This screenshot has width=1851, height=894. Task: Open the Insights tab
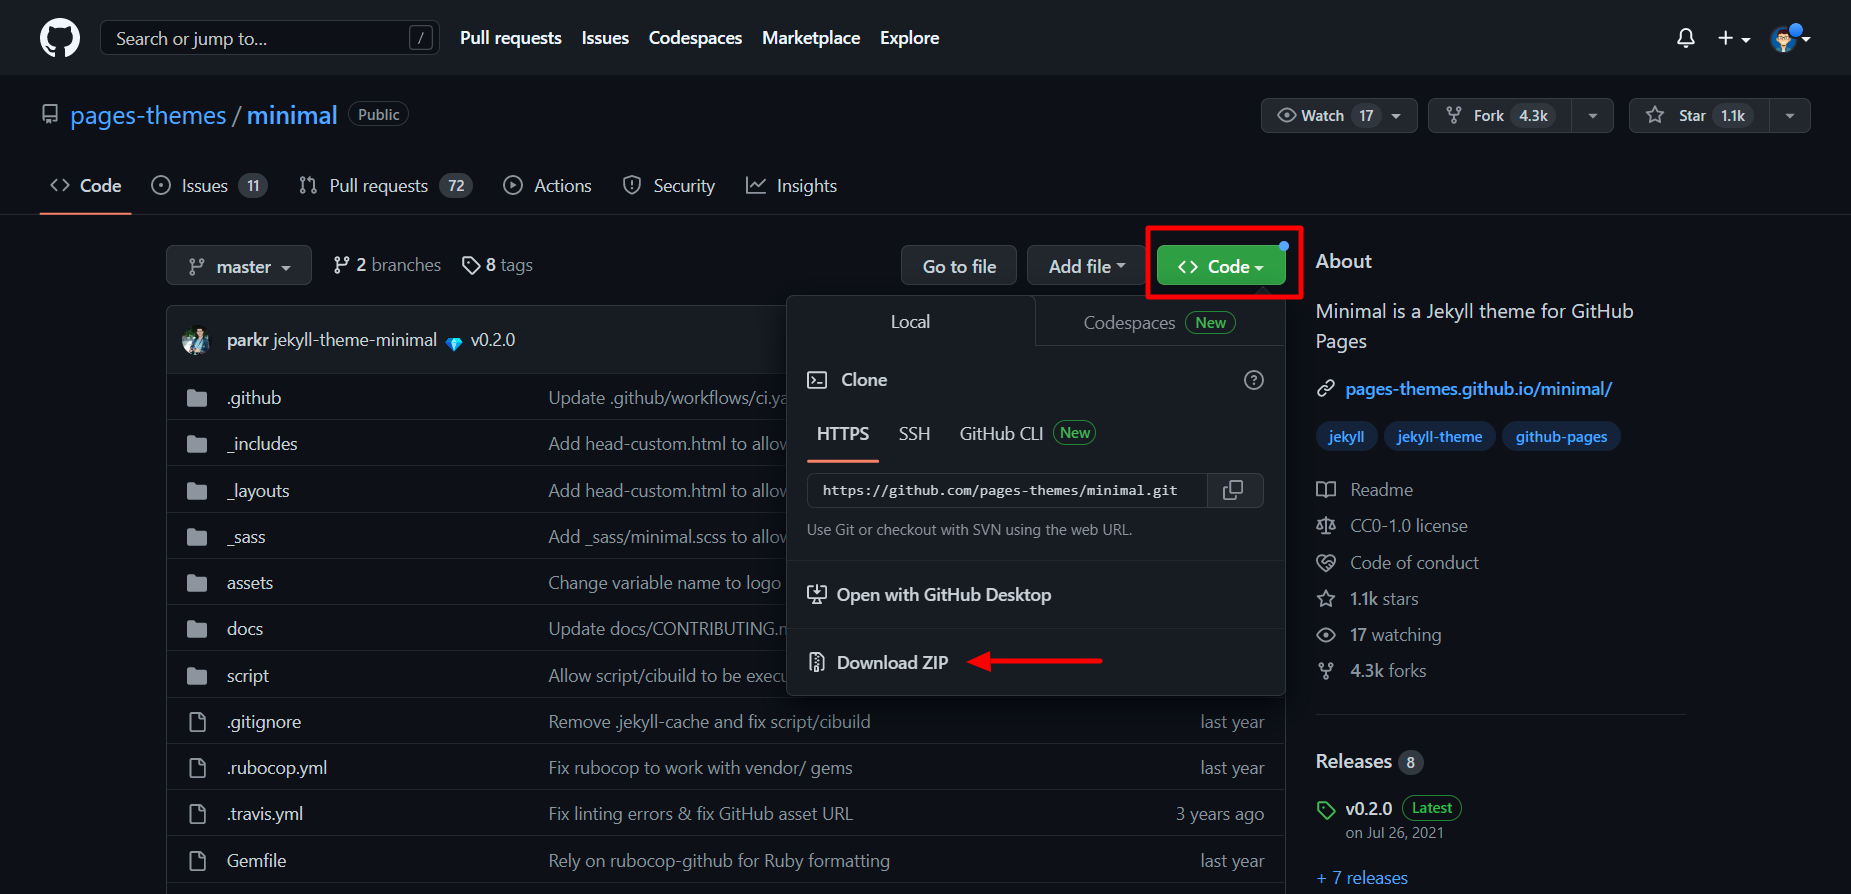[x=791, y=186]
